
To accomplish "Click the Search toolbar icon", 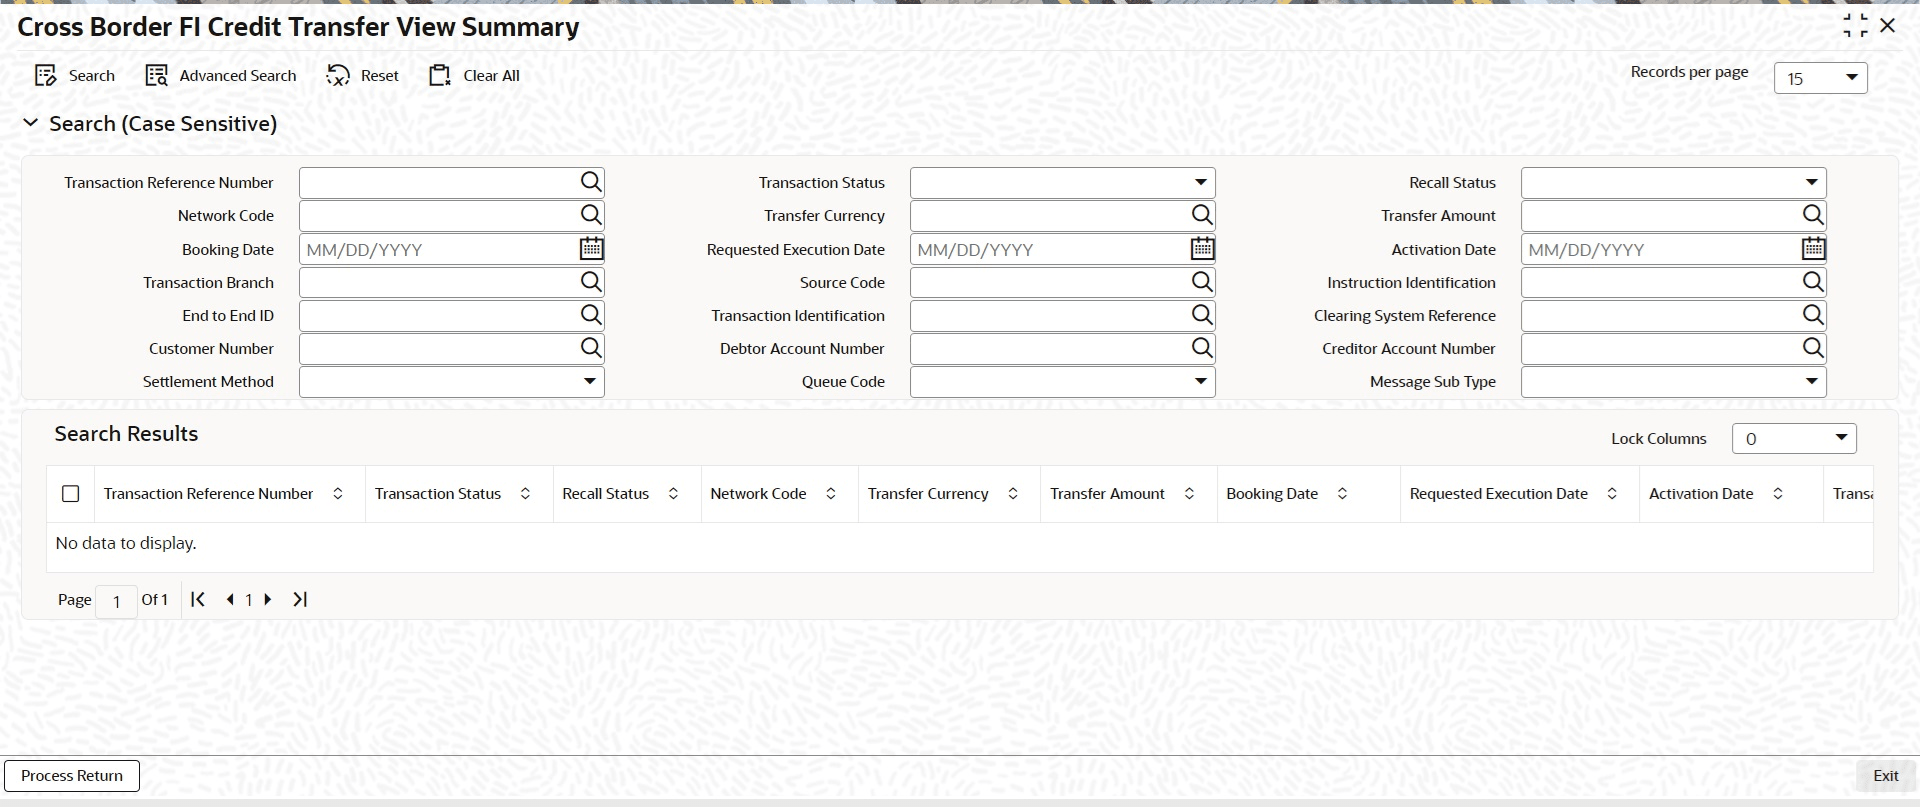I will coord(46,76).
